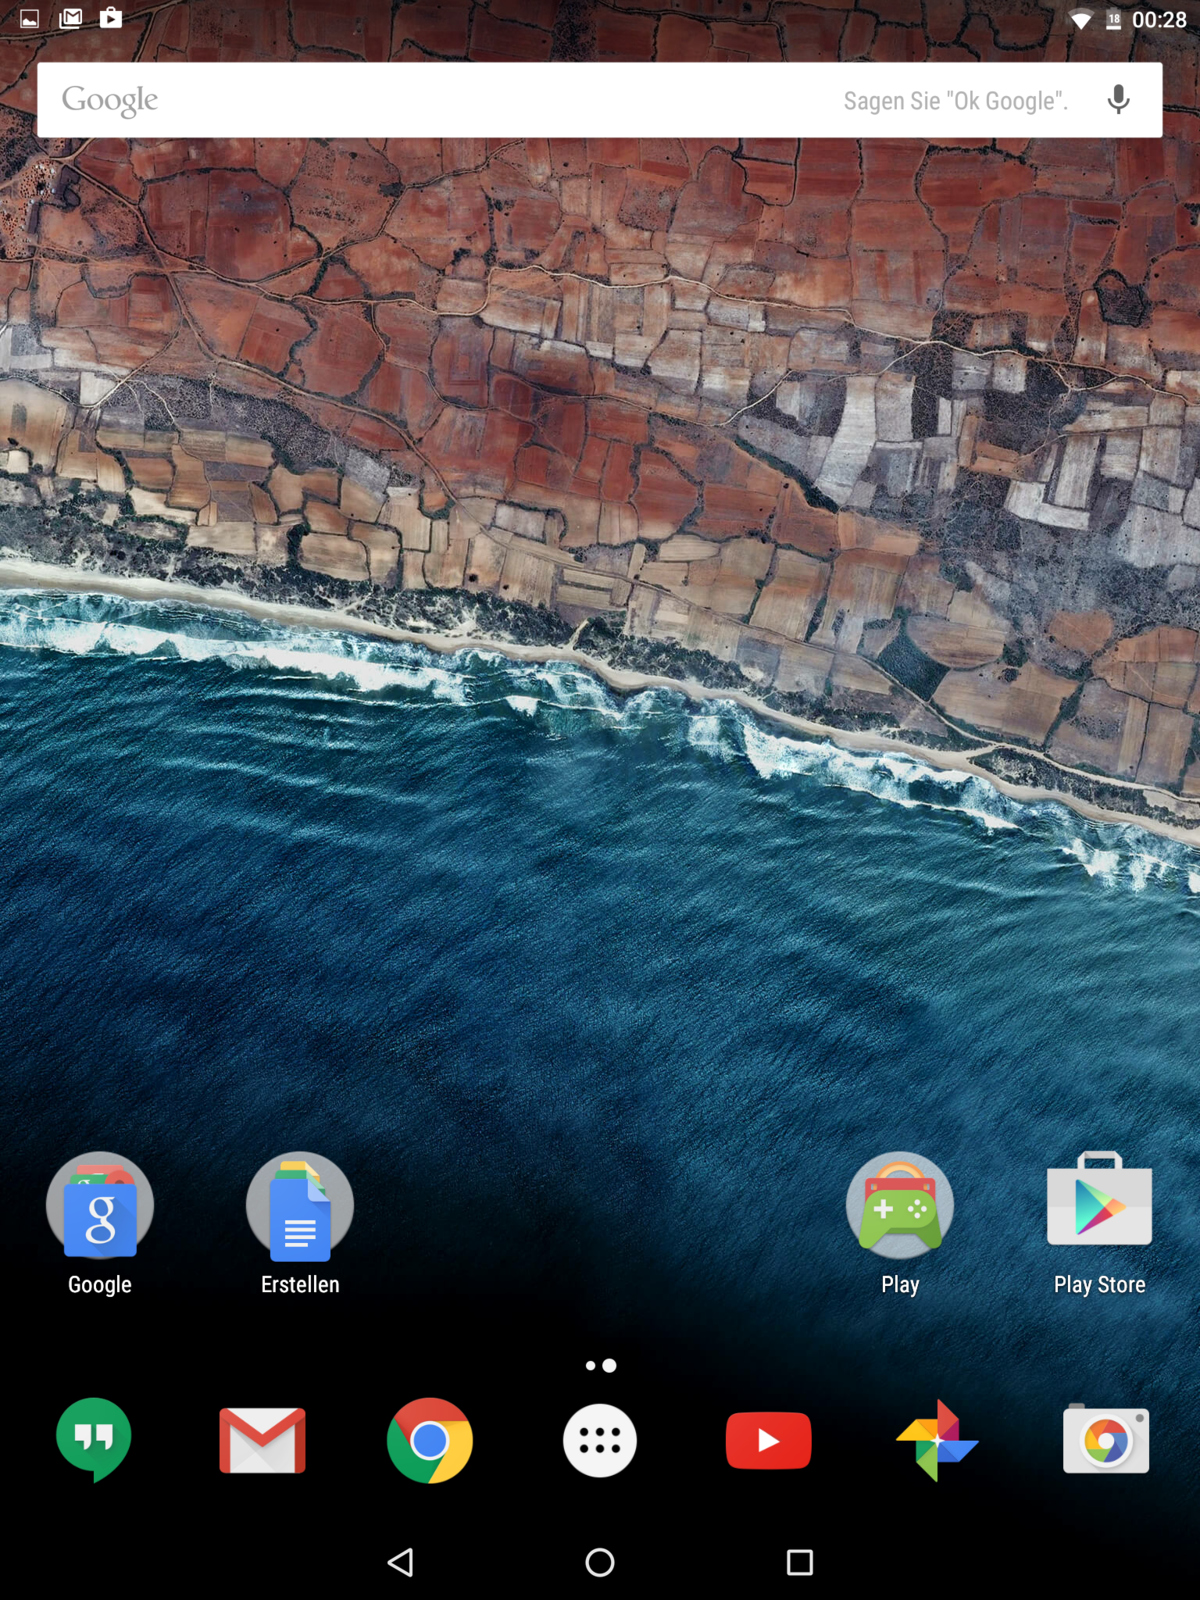The image size is (1200, 1600).
Task: Tap the microphone voice search icon
Action: [x=1119, y=100]
